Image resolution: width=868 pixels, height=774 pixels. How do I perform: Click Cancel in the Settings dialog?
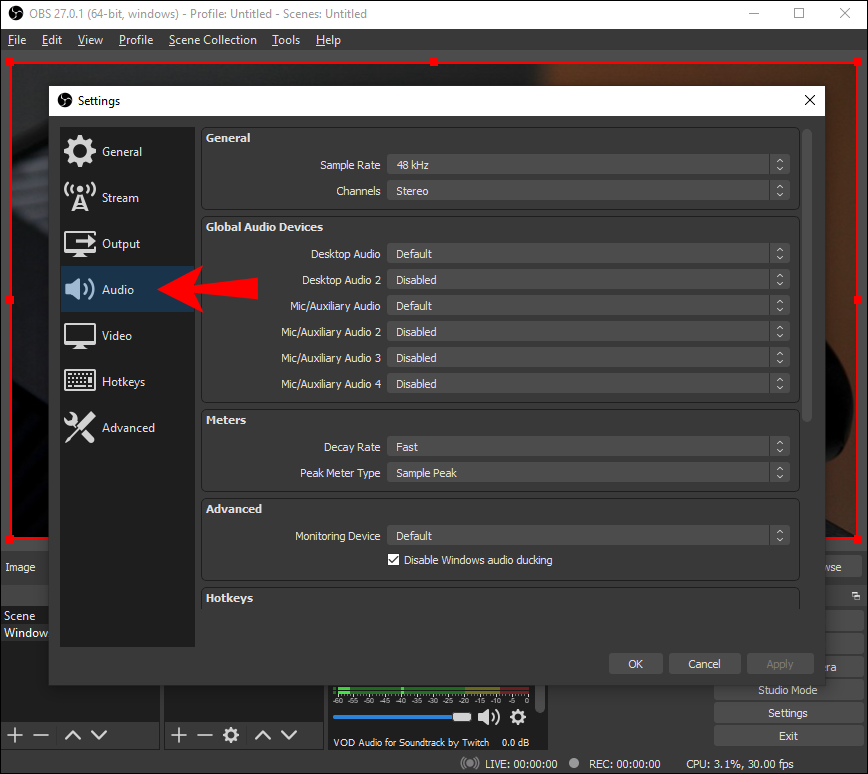[704, 664]
